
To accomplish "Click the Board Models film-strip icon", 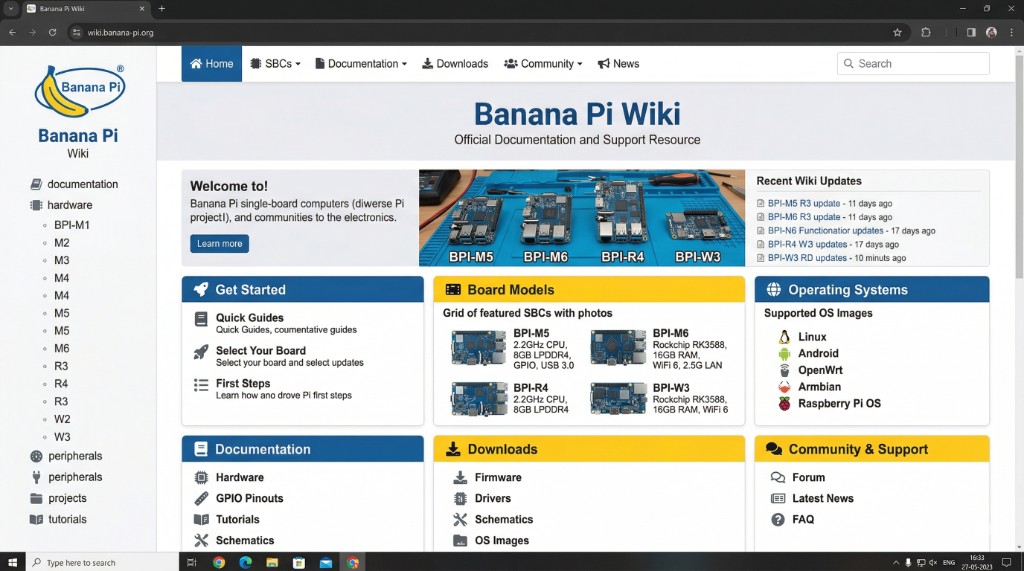I will click(x=453, y=289).
